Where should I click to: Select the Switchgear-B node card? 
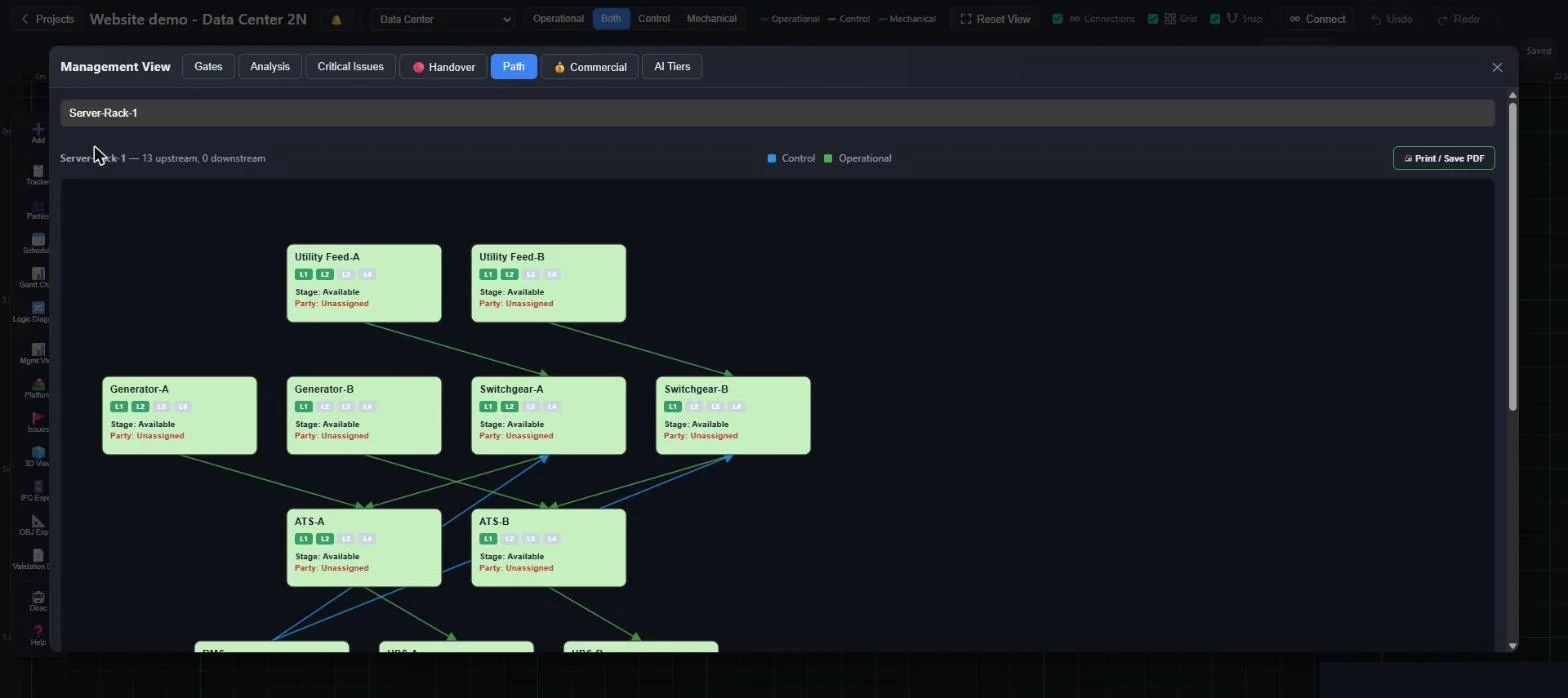pyautogui.click(x=733, y=415)
